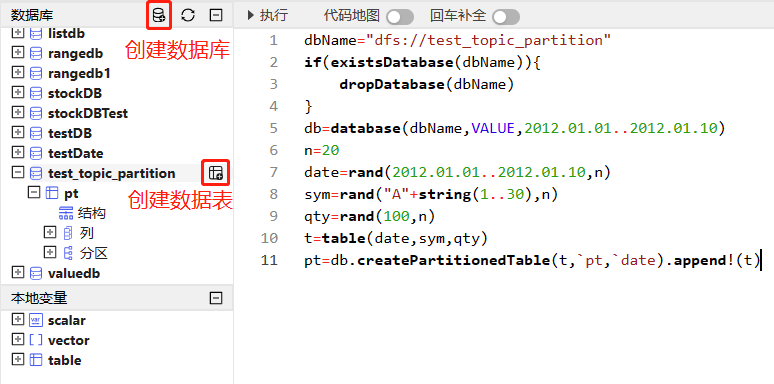The height and width of the screenshot is (384, 774).
Task: Click code line 11 in the editor
Action: click(532, 260)
